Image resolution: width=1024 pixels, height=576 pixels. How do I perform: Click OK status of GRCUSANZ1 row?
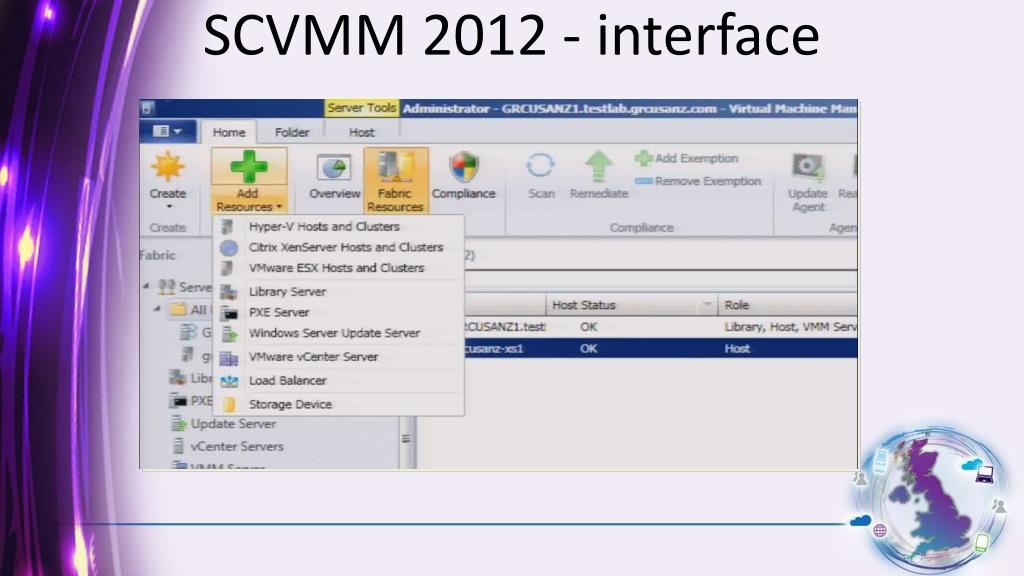click(x=588, y=327)
